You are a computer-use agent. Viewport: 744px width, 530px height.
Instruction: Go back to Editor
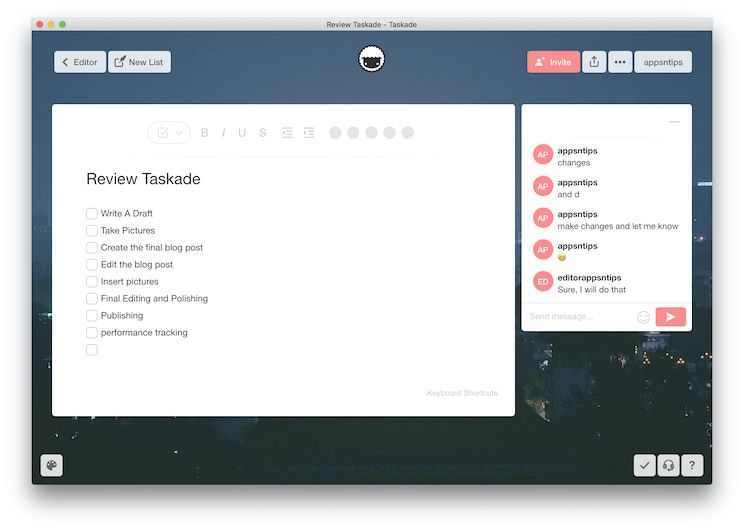tap(80, 62)
